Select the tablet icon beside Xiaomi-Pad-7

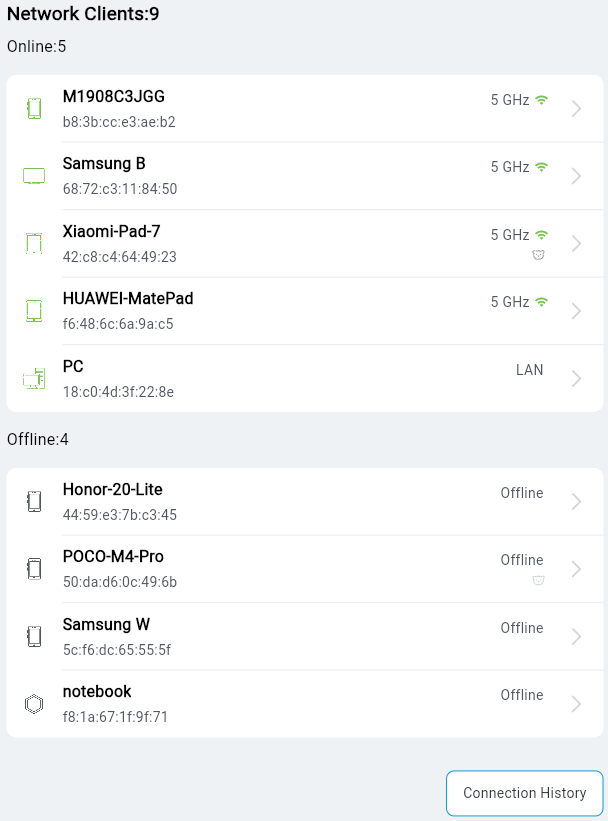click(34, 242)
